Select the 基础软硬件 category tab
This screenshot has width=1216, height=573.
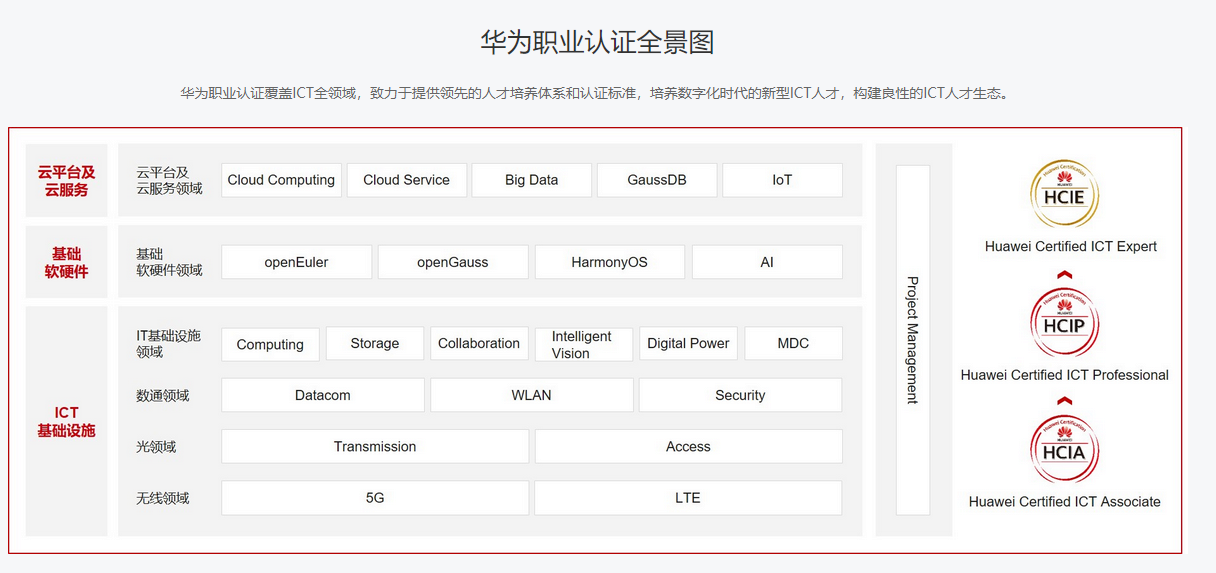click(x=67, y=262)
